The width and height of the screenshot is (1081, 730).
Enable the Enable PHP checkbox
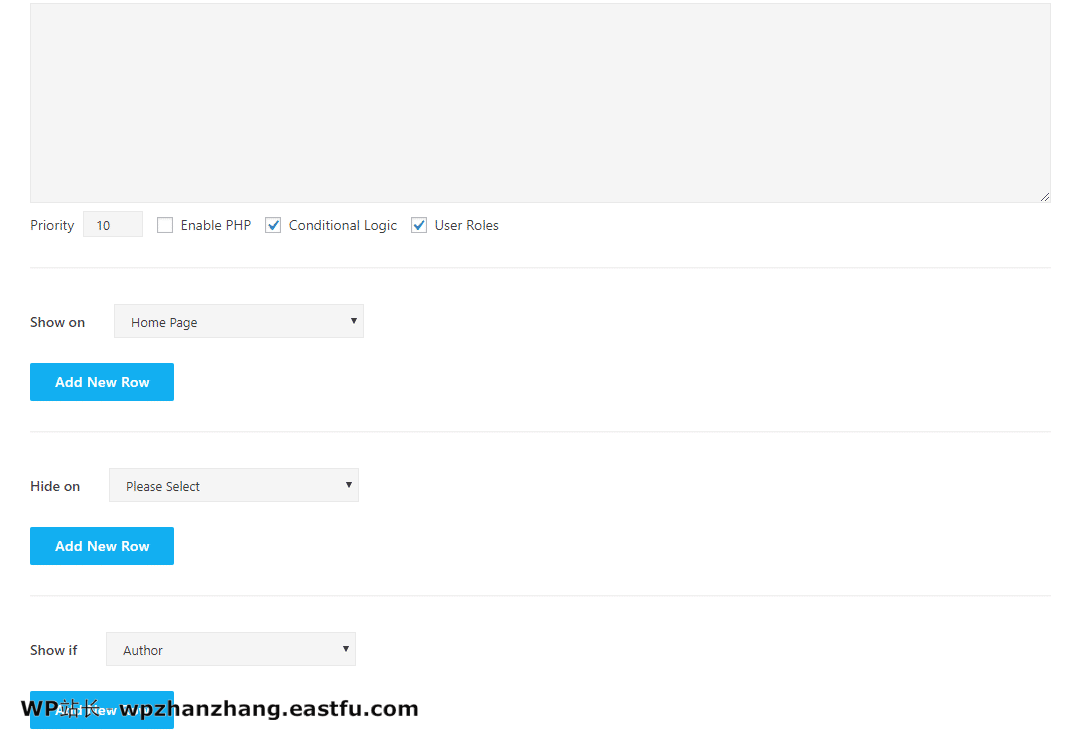click(165, 225)
